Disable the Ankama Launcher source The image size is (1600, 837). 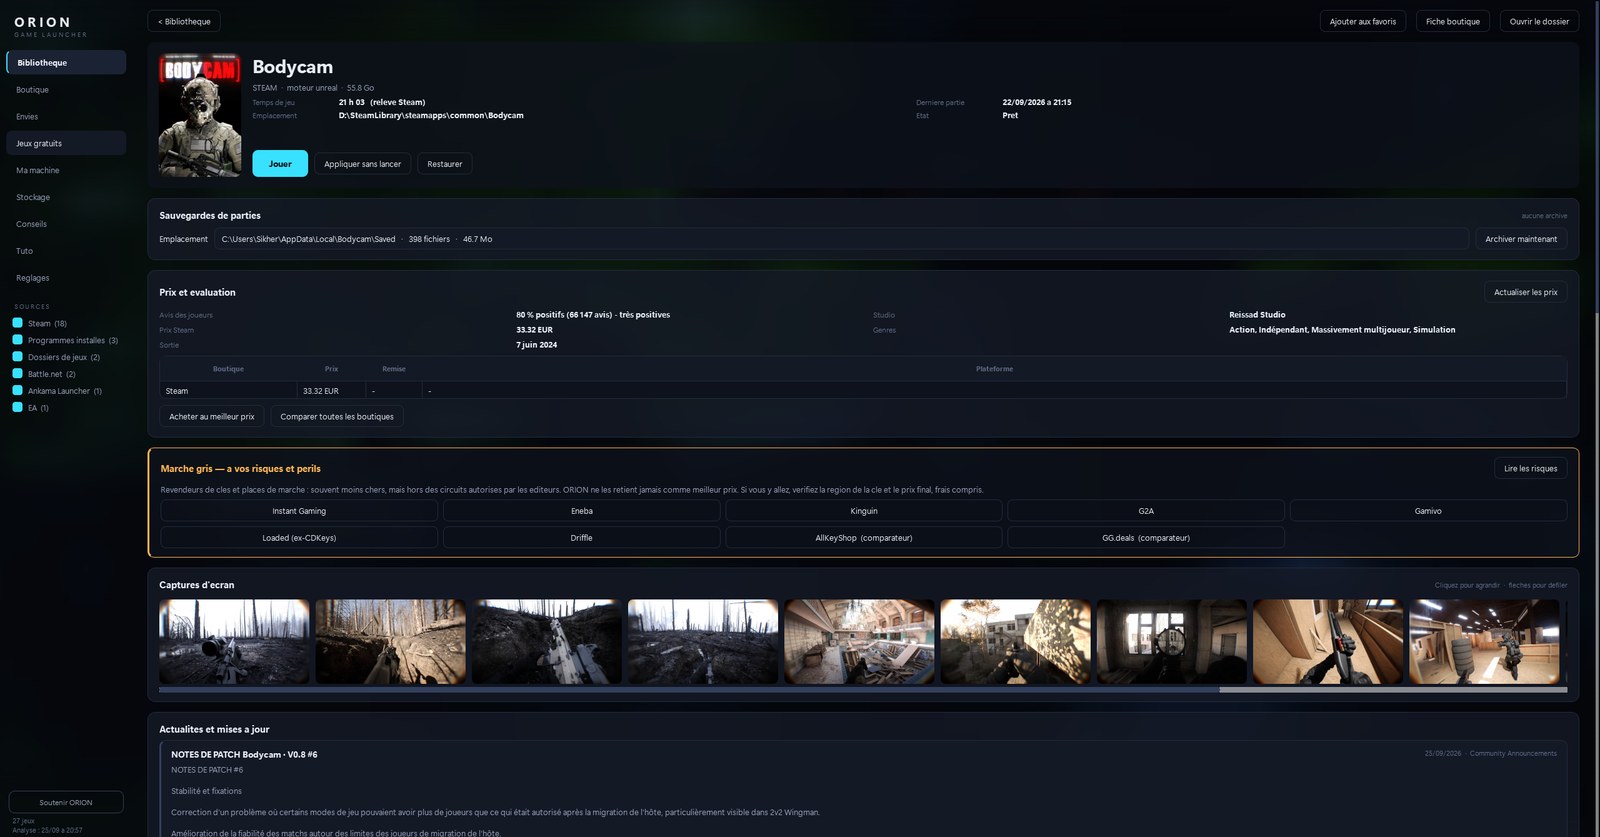tap(17, 391)
